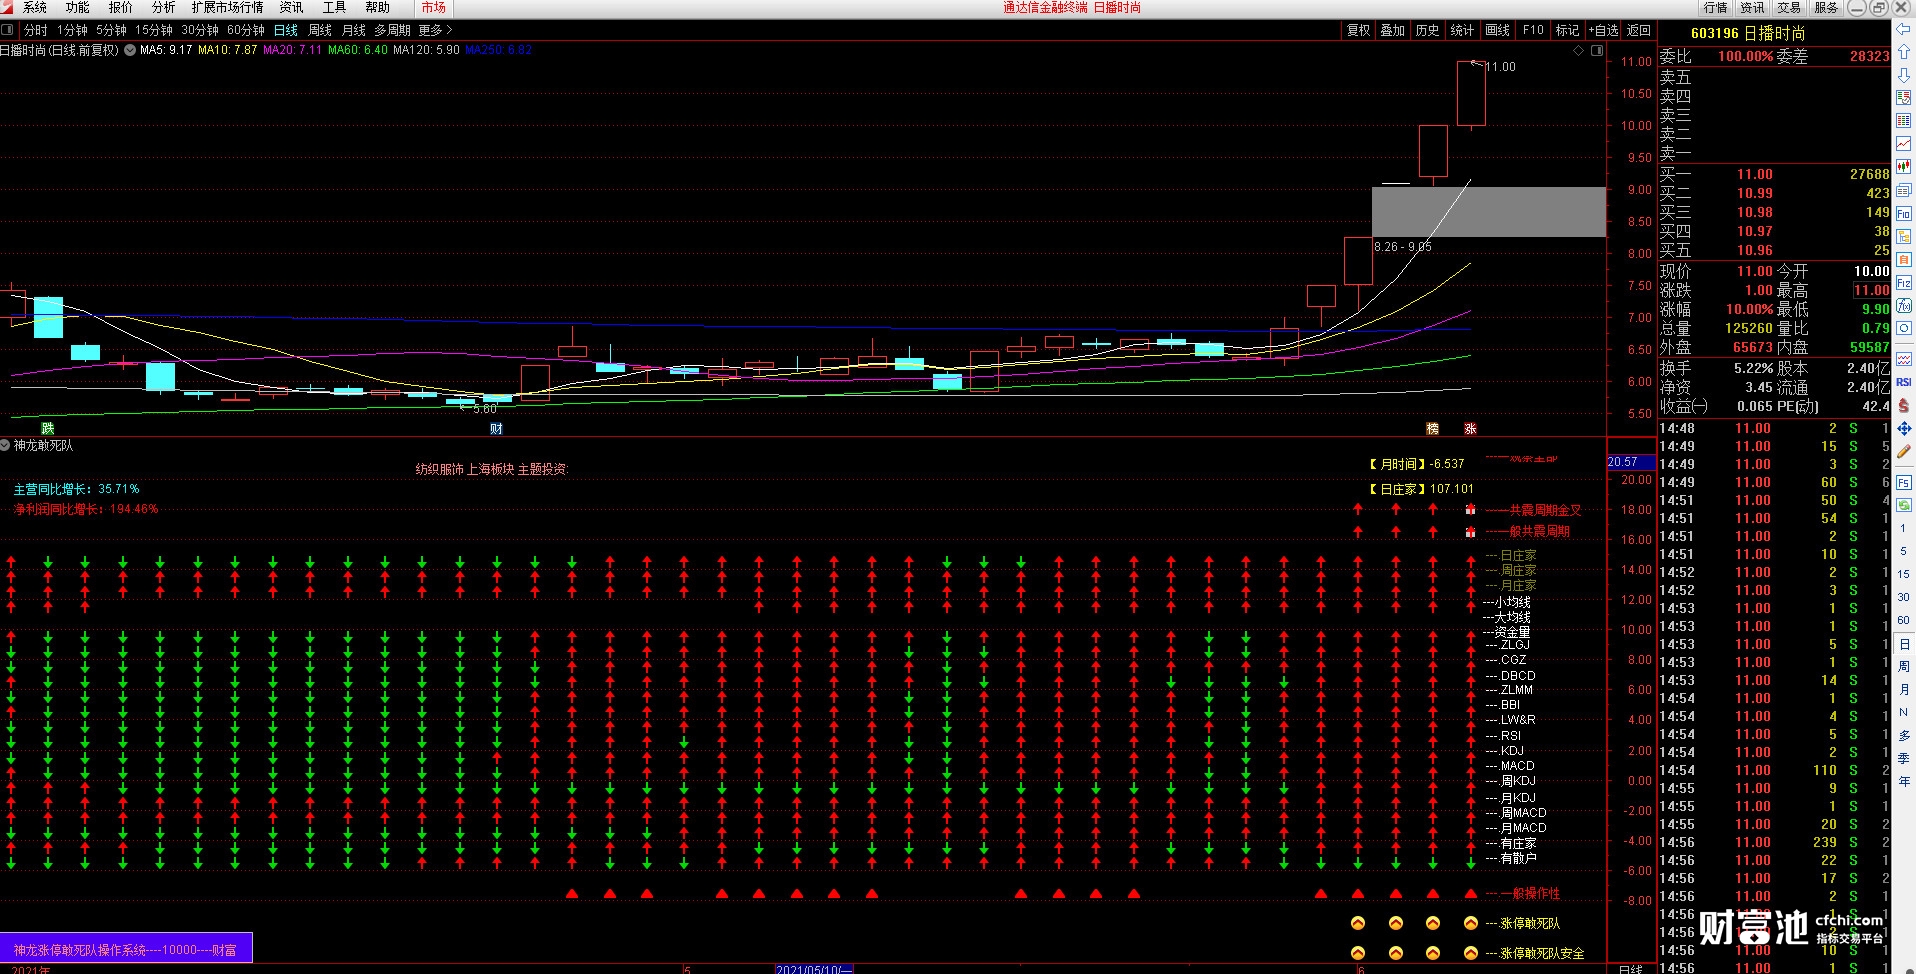Switch chart to 周线 period
The height and width of the screenshot is (974, 1916).
coord(320,30)
